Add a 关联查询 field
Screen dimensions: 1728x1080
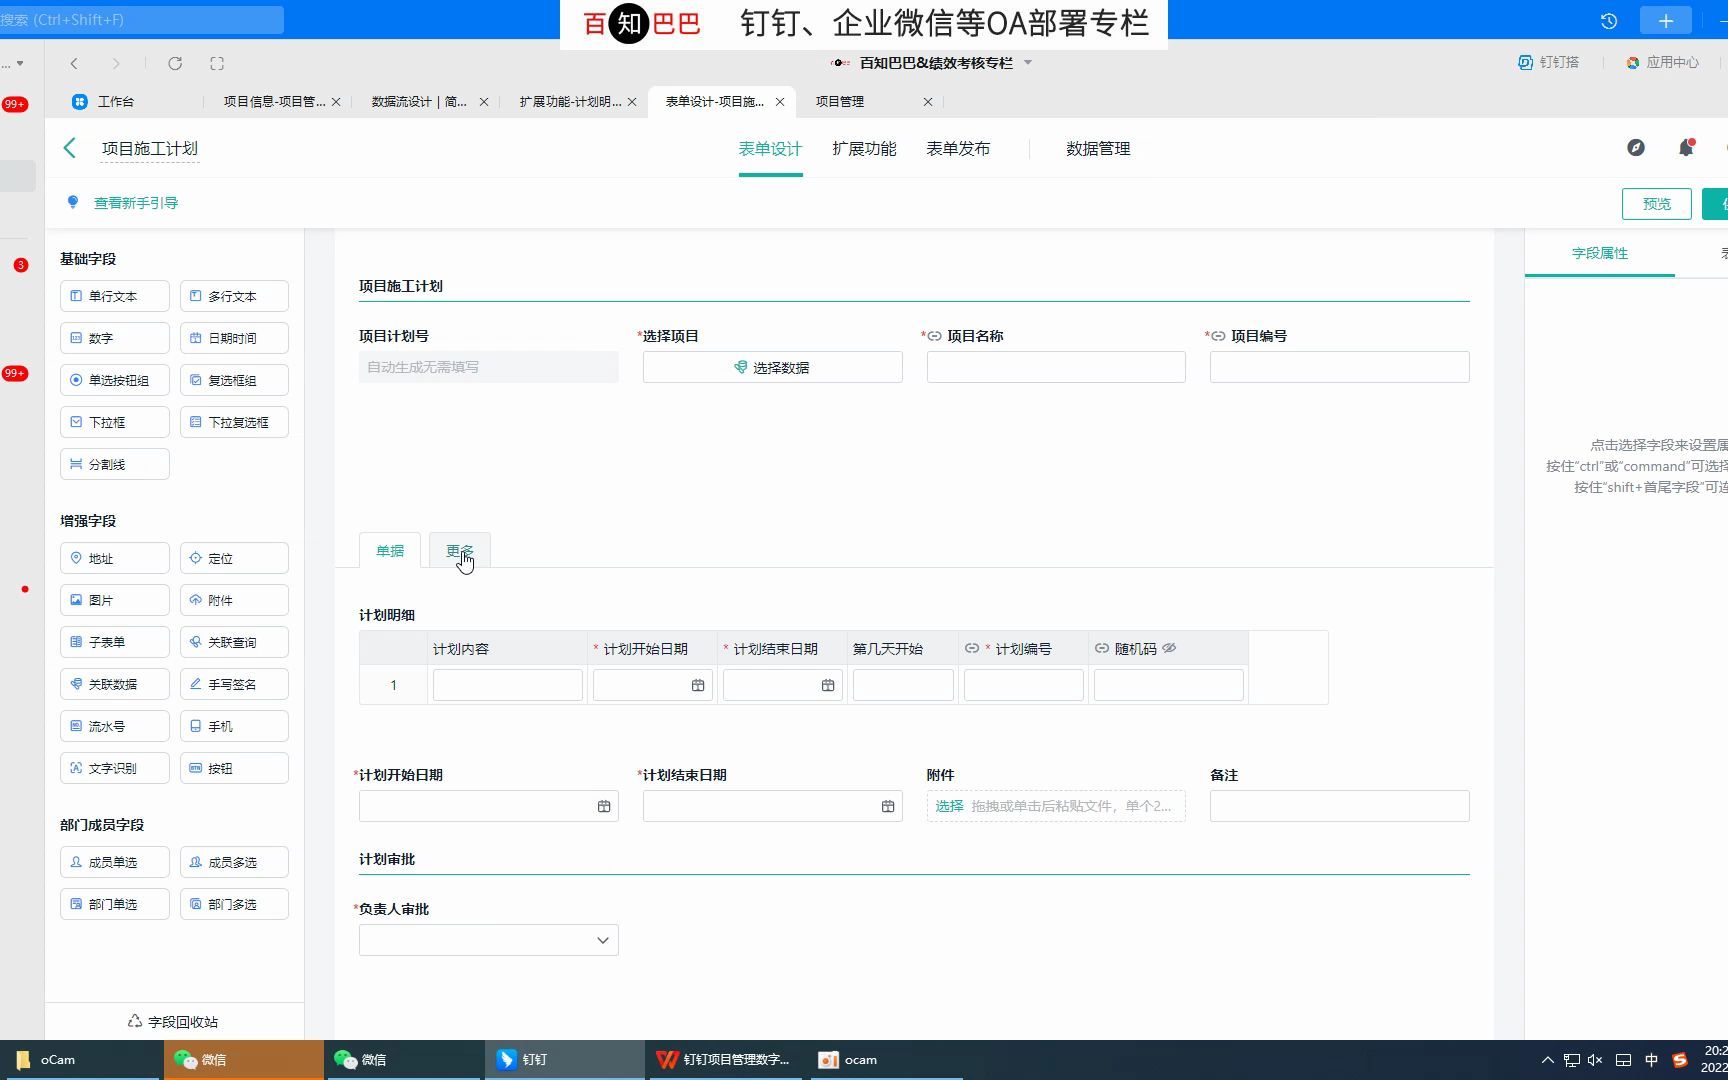(x=234, y=642)
